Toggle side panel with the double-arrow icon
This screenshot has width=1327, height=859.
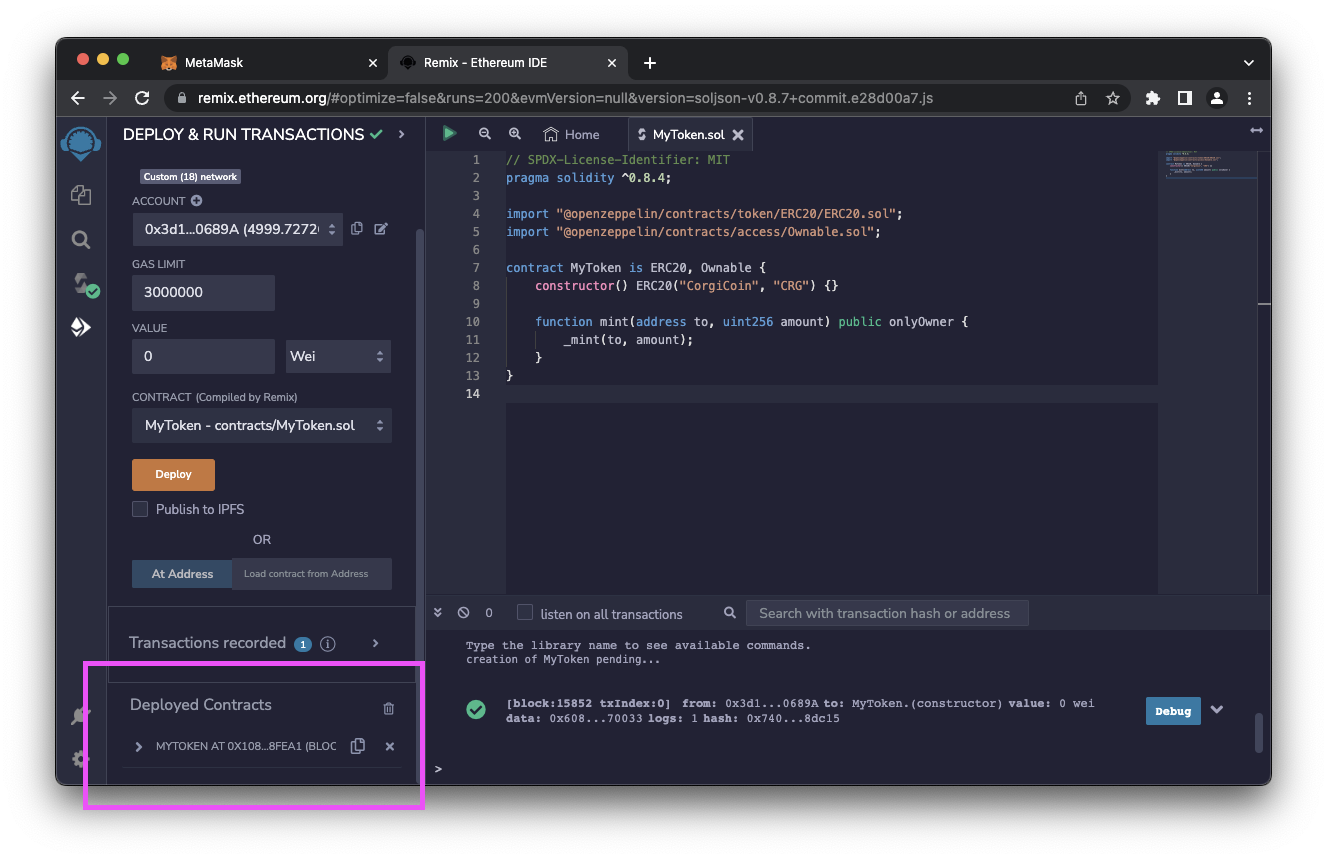click(x=1256, y=131)
